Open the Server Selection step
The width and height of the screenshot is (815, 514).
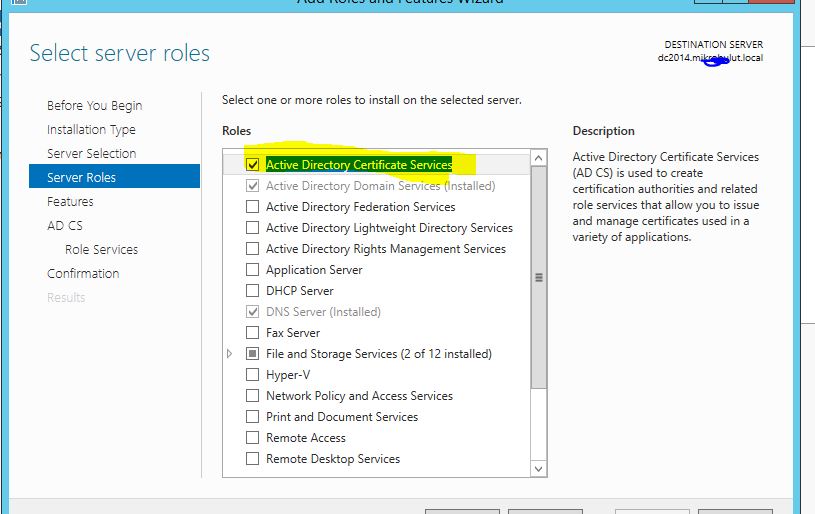pyautogui.click(x=91, y=153)
